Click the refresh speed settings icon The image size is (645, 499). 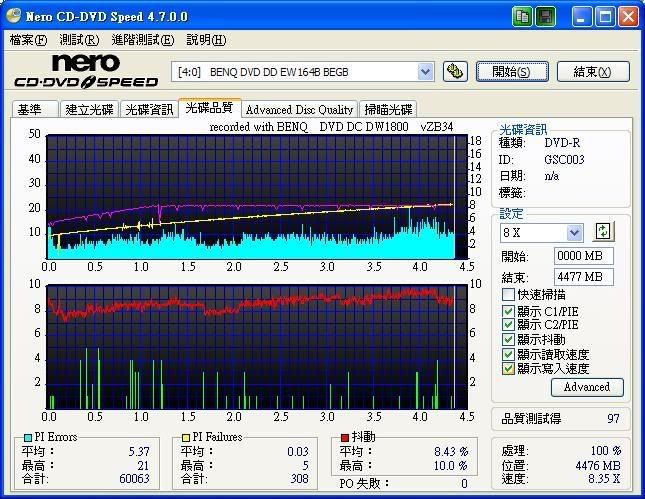[x=603, y=232]
